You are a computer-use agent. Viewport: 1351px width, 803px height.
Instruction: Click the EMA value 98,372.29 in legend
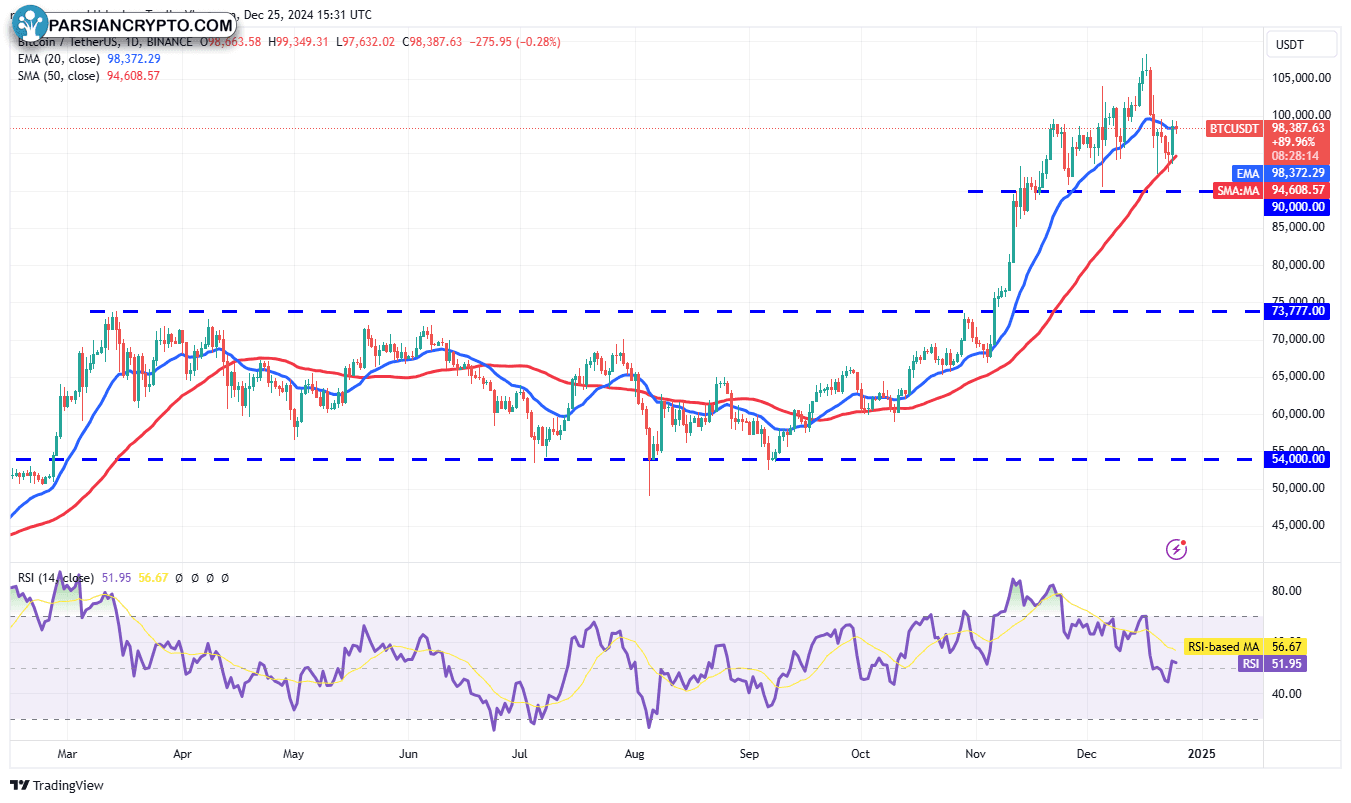pos(133,59)
